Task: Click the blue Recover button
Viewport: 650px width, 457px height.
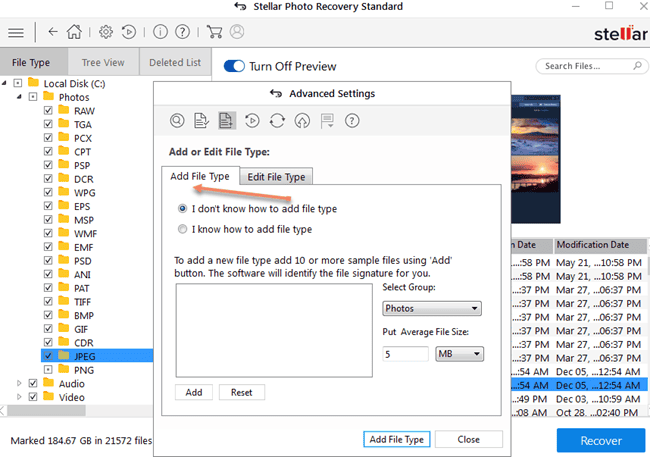Action: [601, 440]
